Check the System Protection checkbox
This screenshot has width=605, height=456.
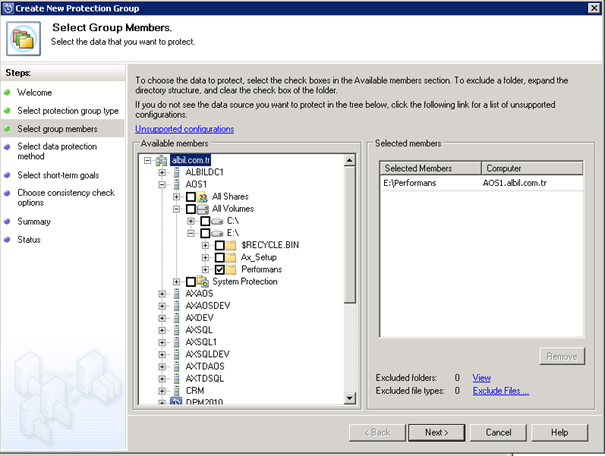[191, 282]
